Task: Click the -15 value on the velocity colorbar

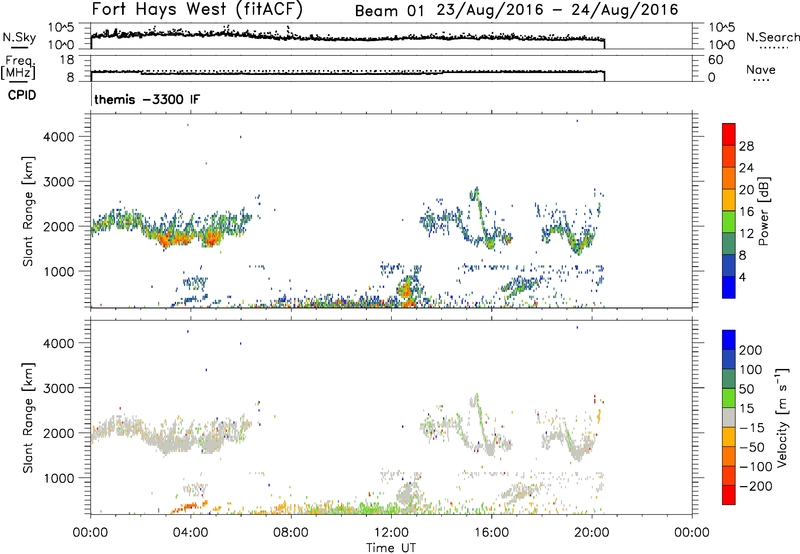Action: pos(752,428)
